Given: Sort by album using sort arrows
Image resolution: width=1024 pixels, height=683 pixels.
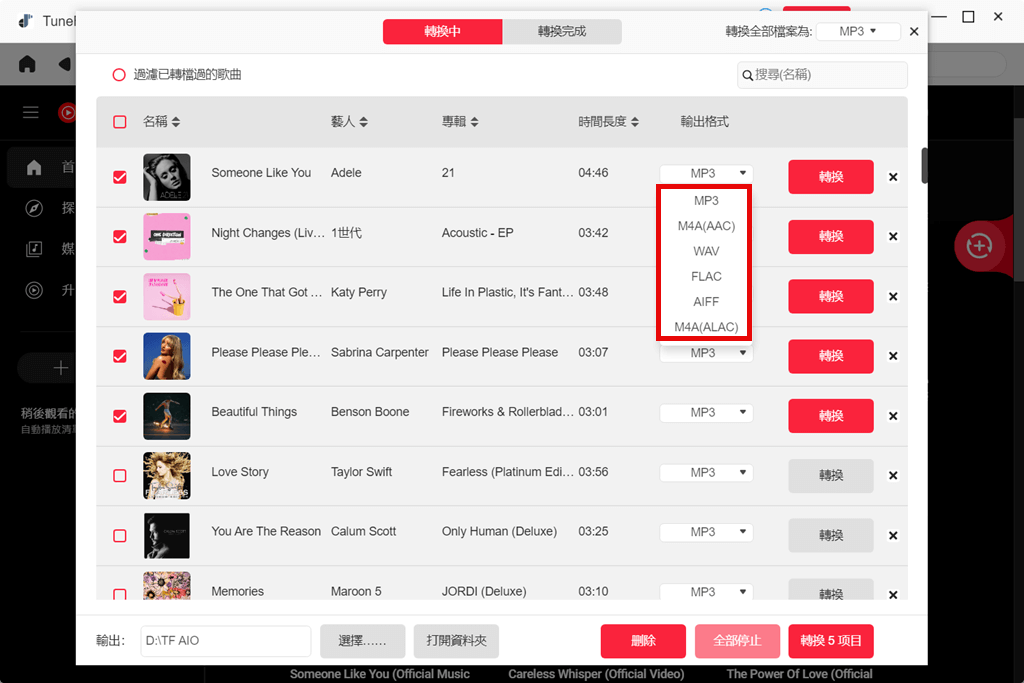Looking at the screenshot, I should pos(474,121).
